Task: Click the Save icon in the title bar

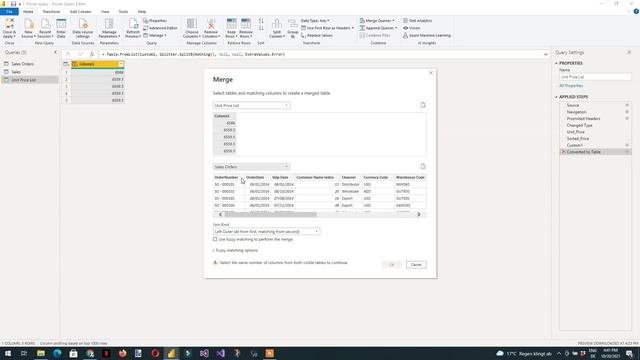Action: 13,4
